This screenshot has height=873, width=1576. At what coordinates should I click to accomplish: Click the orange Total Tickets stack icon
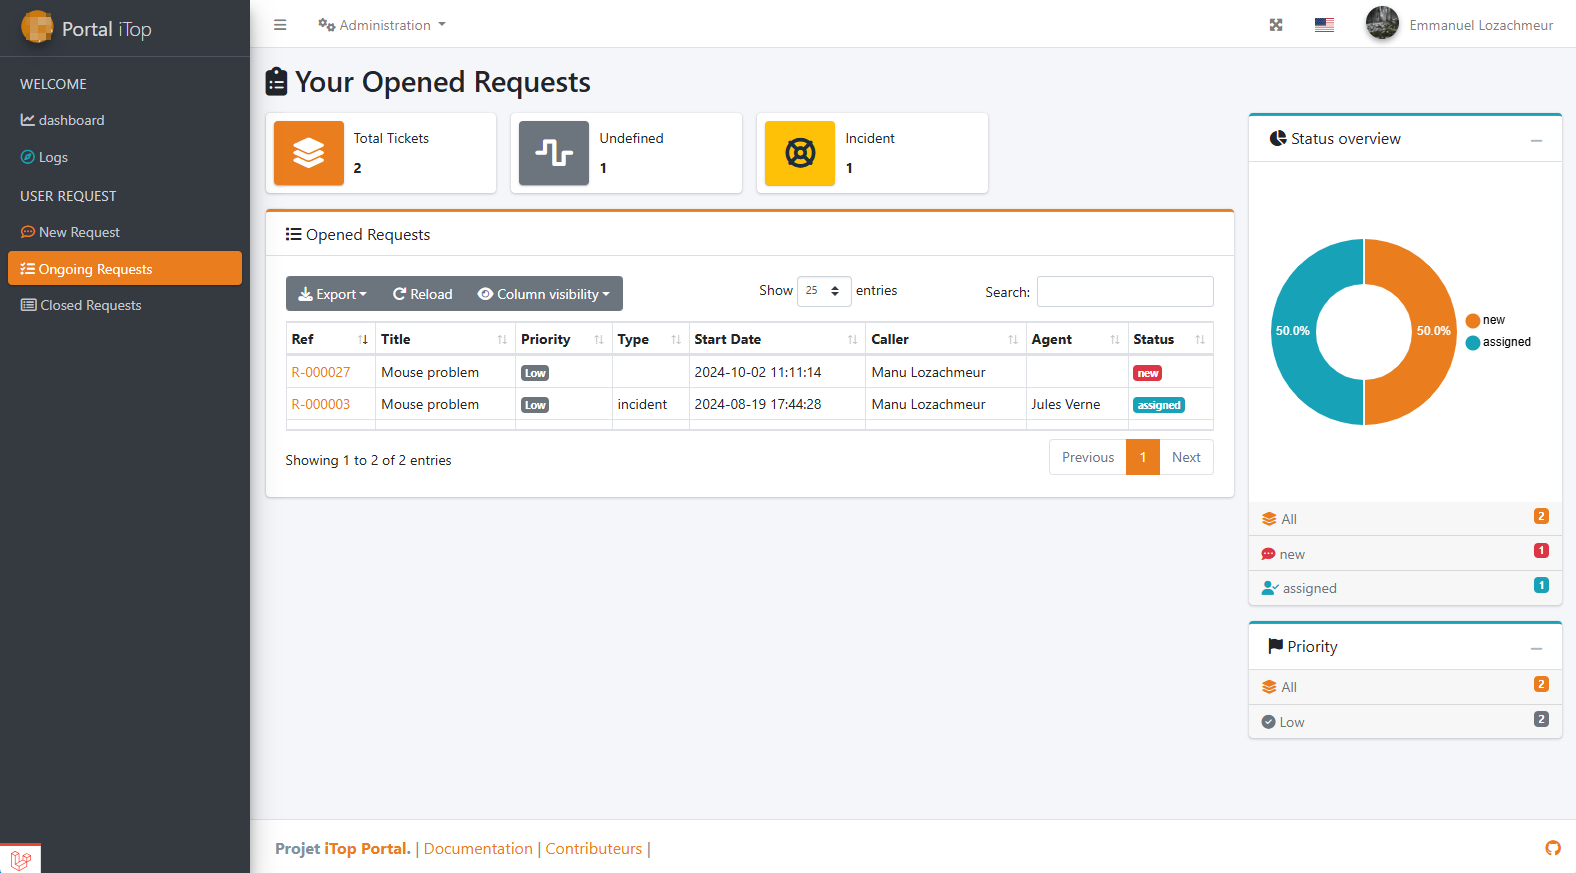(309, 153)
